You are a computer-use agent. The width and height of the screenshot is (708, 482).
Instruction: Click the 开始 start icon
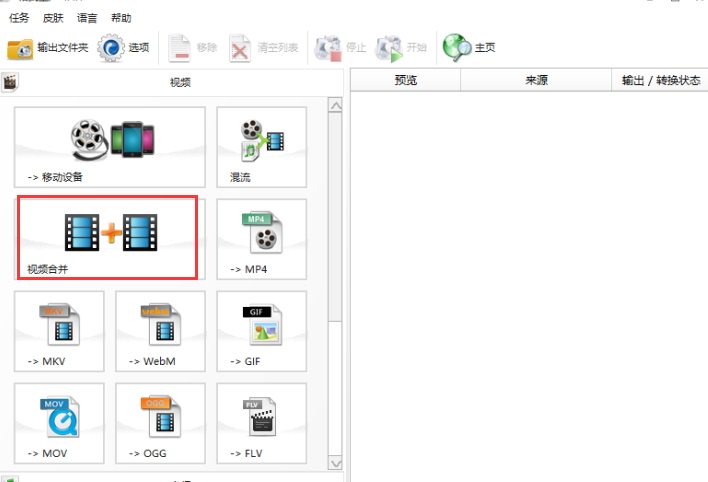pos(389,48)
